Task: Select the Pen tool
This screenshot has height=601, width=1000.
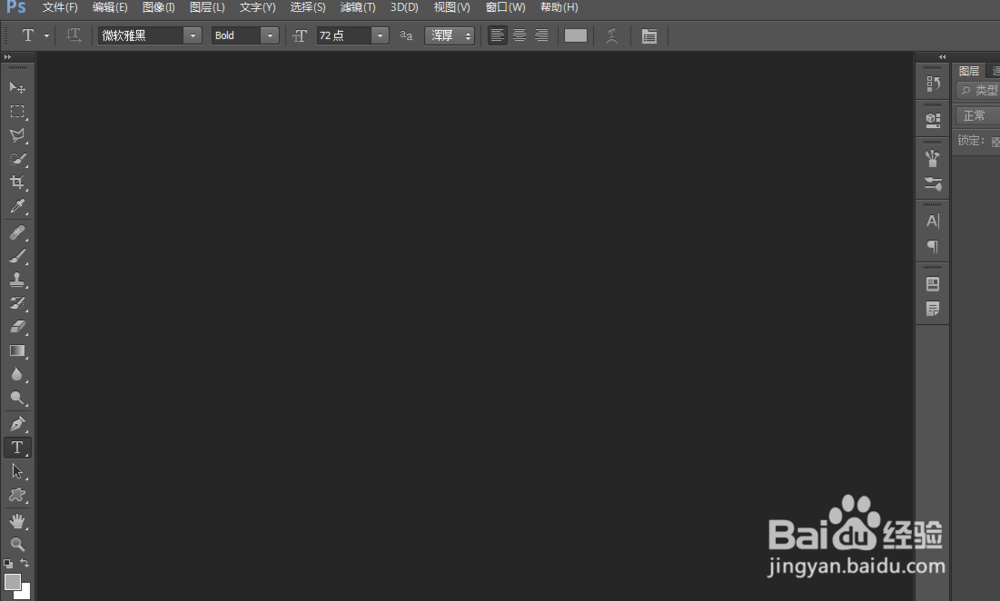Action: [17, 424]
